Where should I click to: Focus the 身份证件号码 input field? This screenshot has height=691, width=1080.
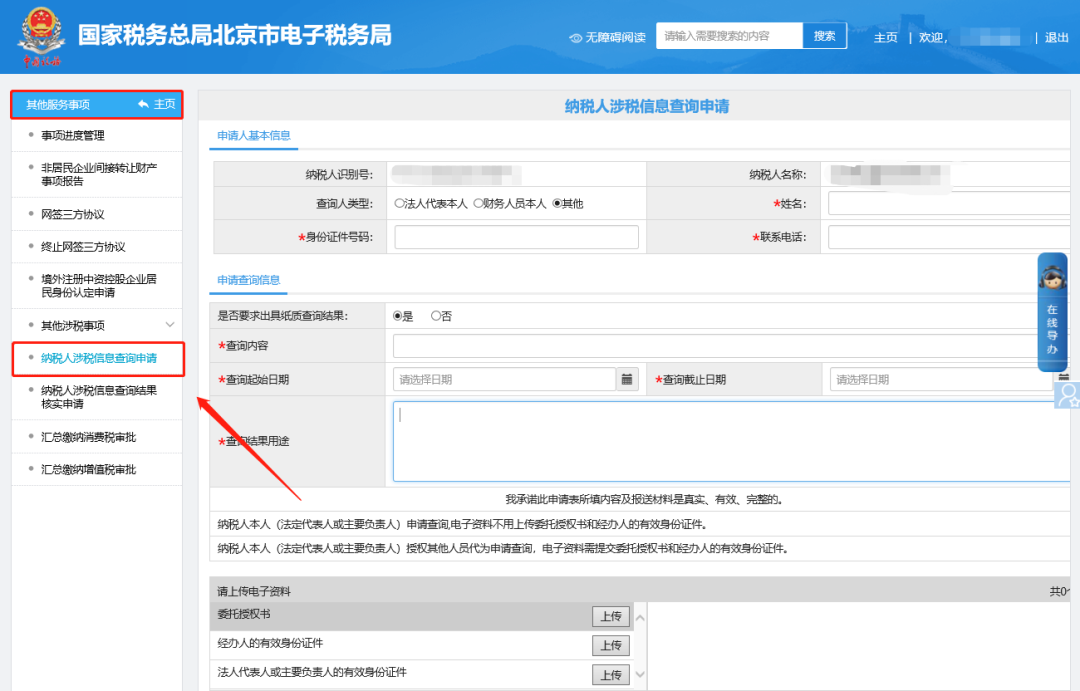(517, 237)
